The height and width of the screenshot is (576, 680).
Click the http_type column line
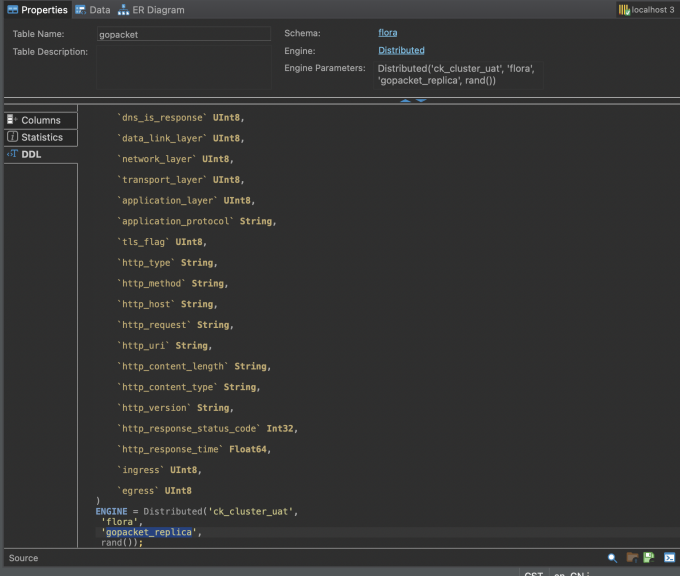pyautogui.click(x=167, y=263)
